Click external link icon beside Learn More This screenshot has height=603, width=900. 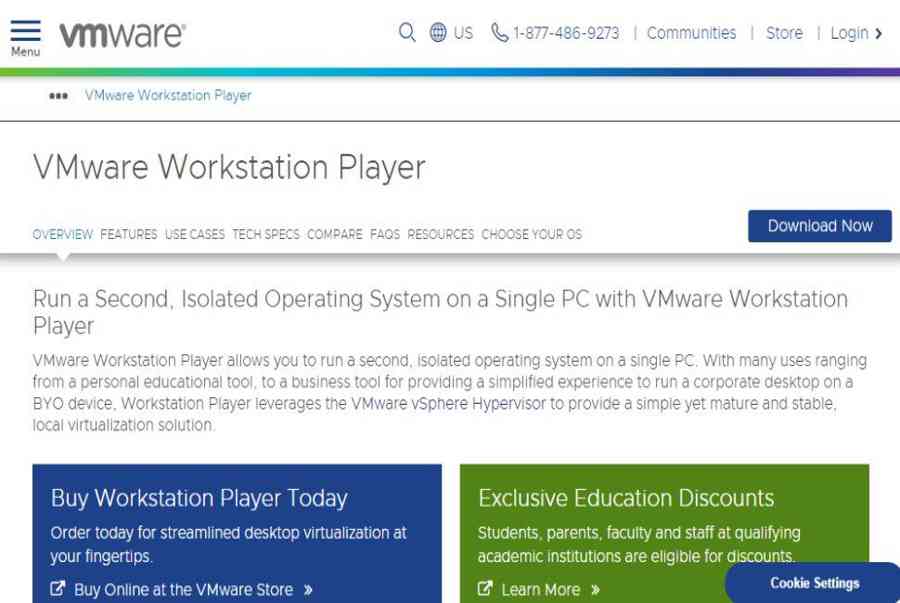485,588
